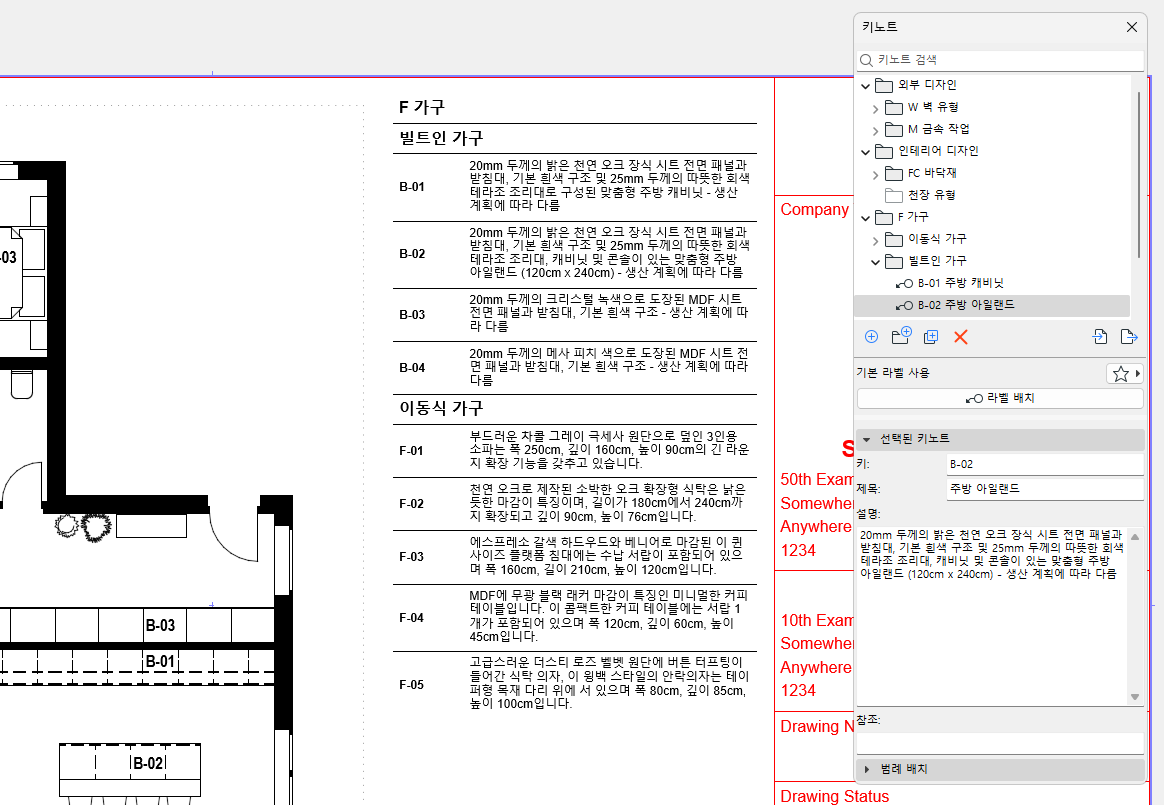Click the M 금속 작업 folder icon

894,129
